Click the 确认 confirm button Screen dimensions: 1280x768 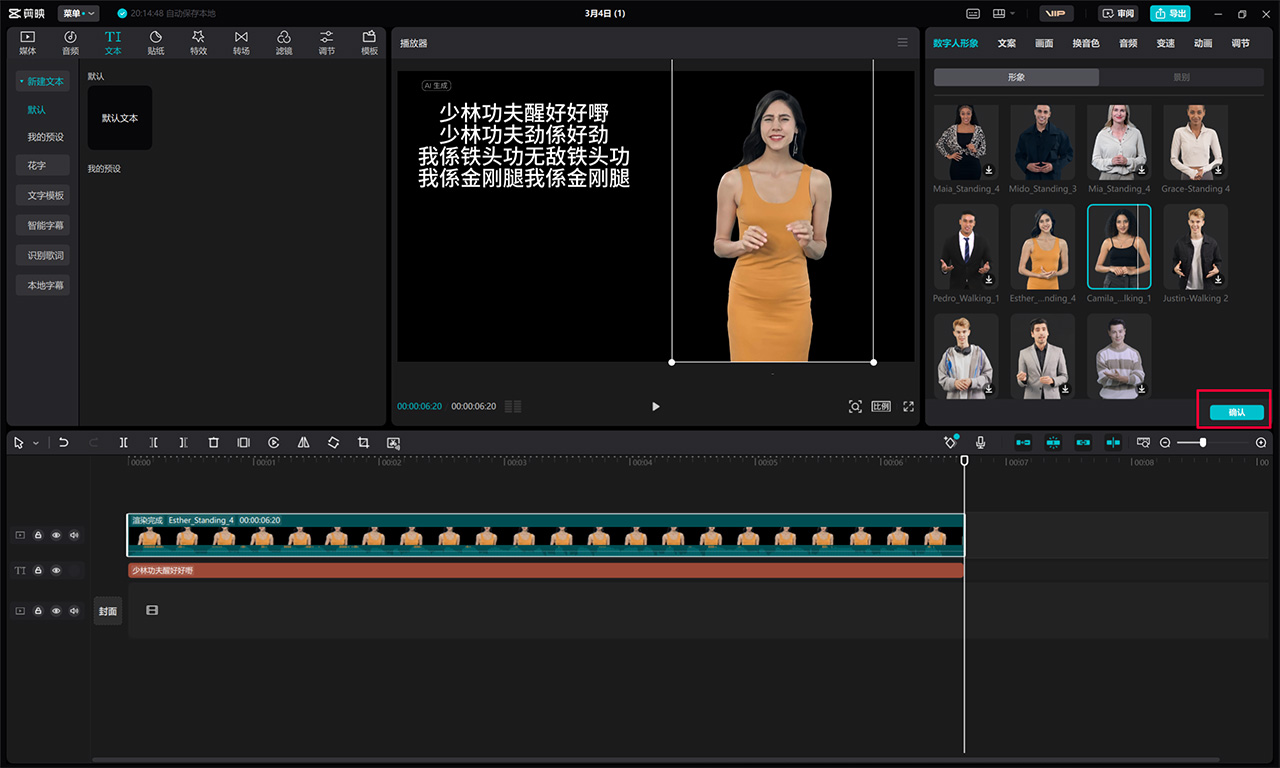1233,411
